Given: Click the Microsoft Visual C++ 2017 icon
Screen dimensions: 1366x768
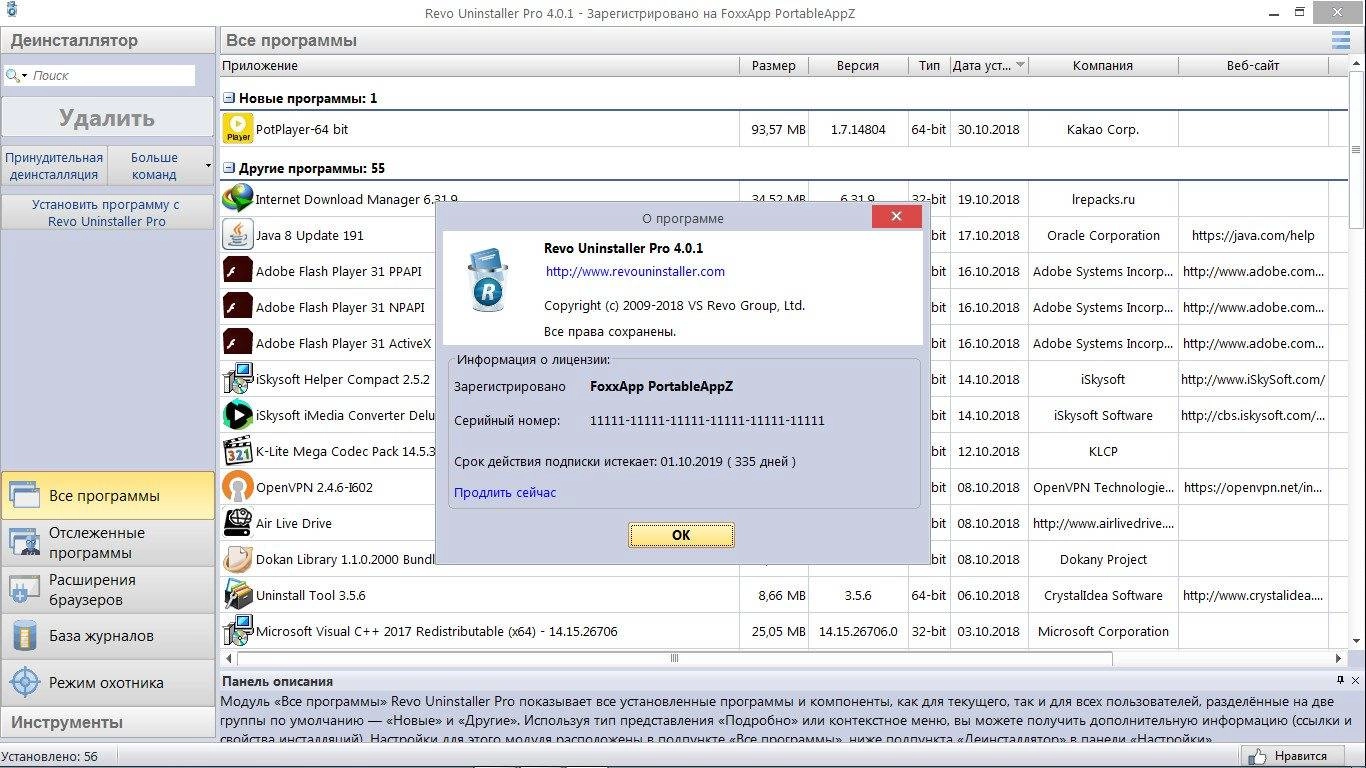Looking at the screenshot, I should [x=238, y=631].
